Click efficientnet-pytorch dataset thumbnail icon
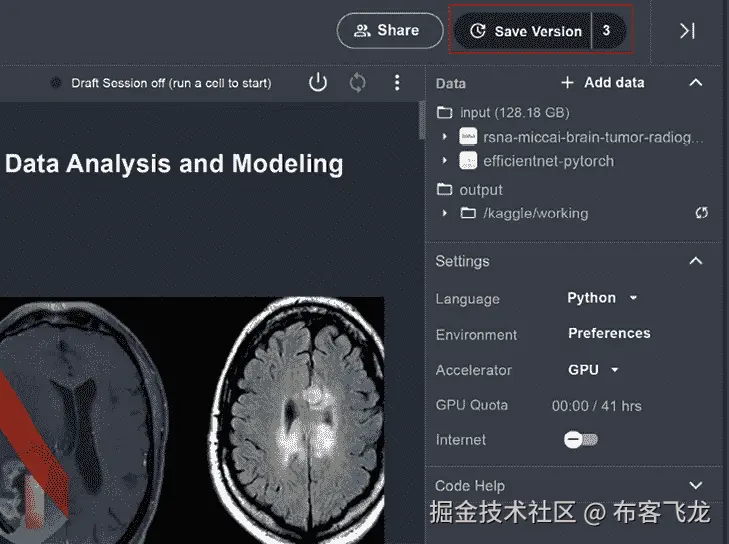 click(x=468, y=160)
